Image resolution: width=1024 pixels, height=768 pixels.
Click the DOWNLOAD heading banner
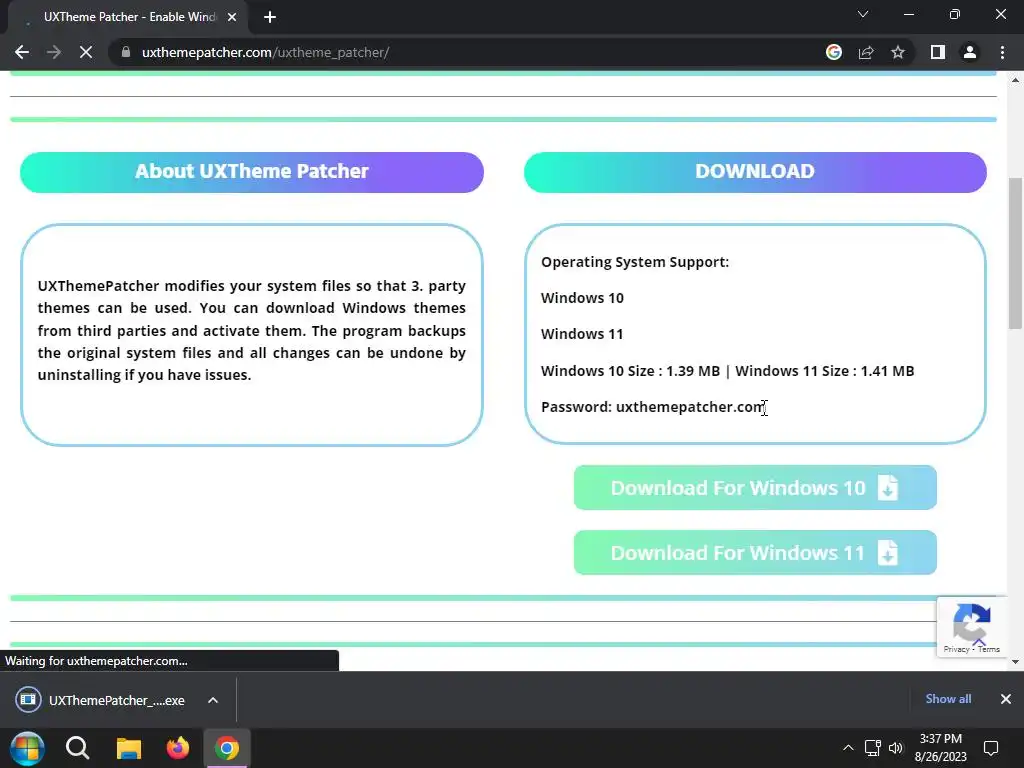pyautogui.click(x=755, y=172)
